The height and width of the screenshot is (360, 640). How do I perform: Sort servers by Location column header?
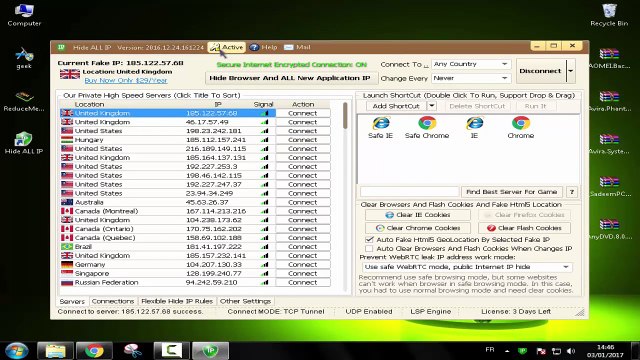(89, 104)
